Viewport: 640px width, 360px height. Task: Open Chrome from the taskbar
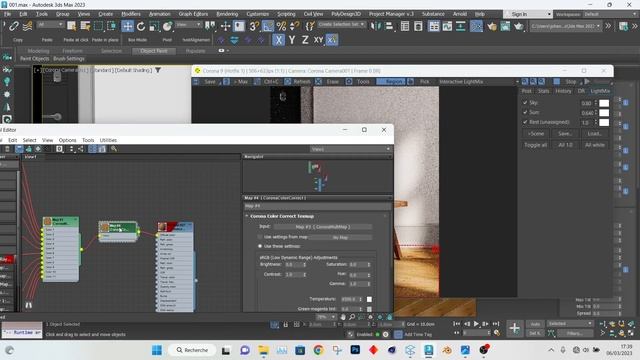pos(318,350)
